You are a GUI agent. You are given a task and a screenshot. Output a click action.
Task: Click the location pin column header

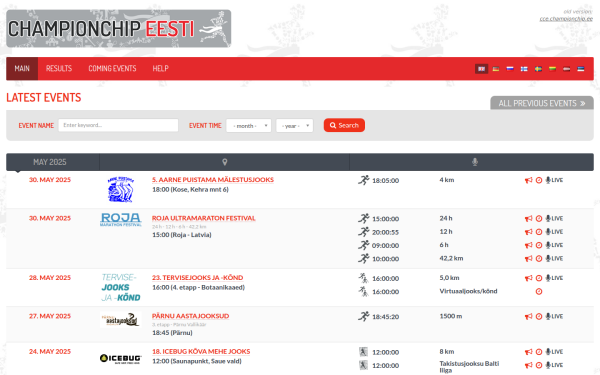(x=225, y=162)
